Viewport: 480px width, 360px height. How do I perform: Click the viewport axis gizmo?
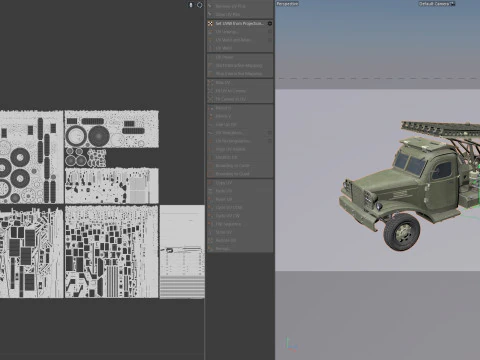point(291,345)
